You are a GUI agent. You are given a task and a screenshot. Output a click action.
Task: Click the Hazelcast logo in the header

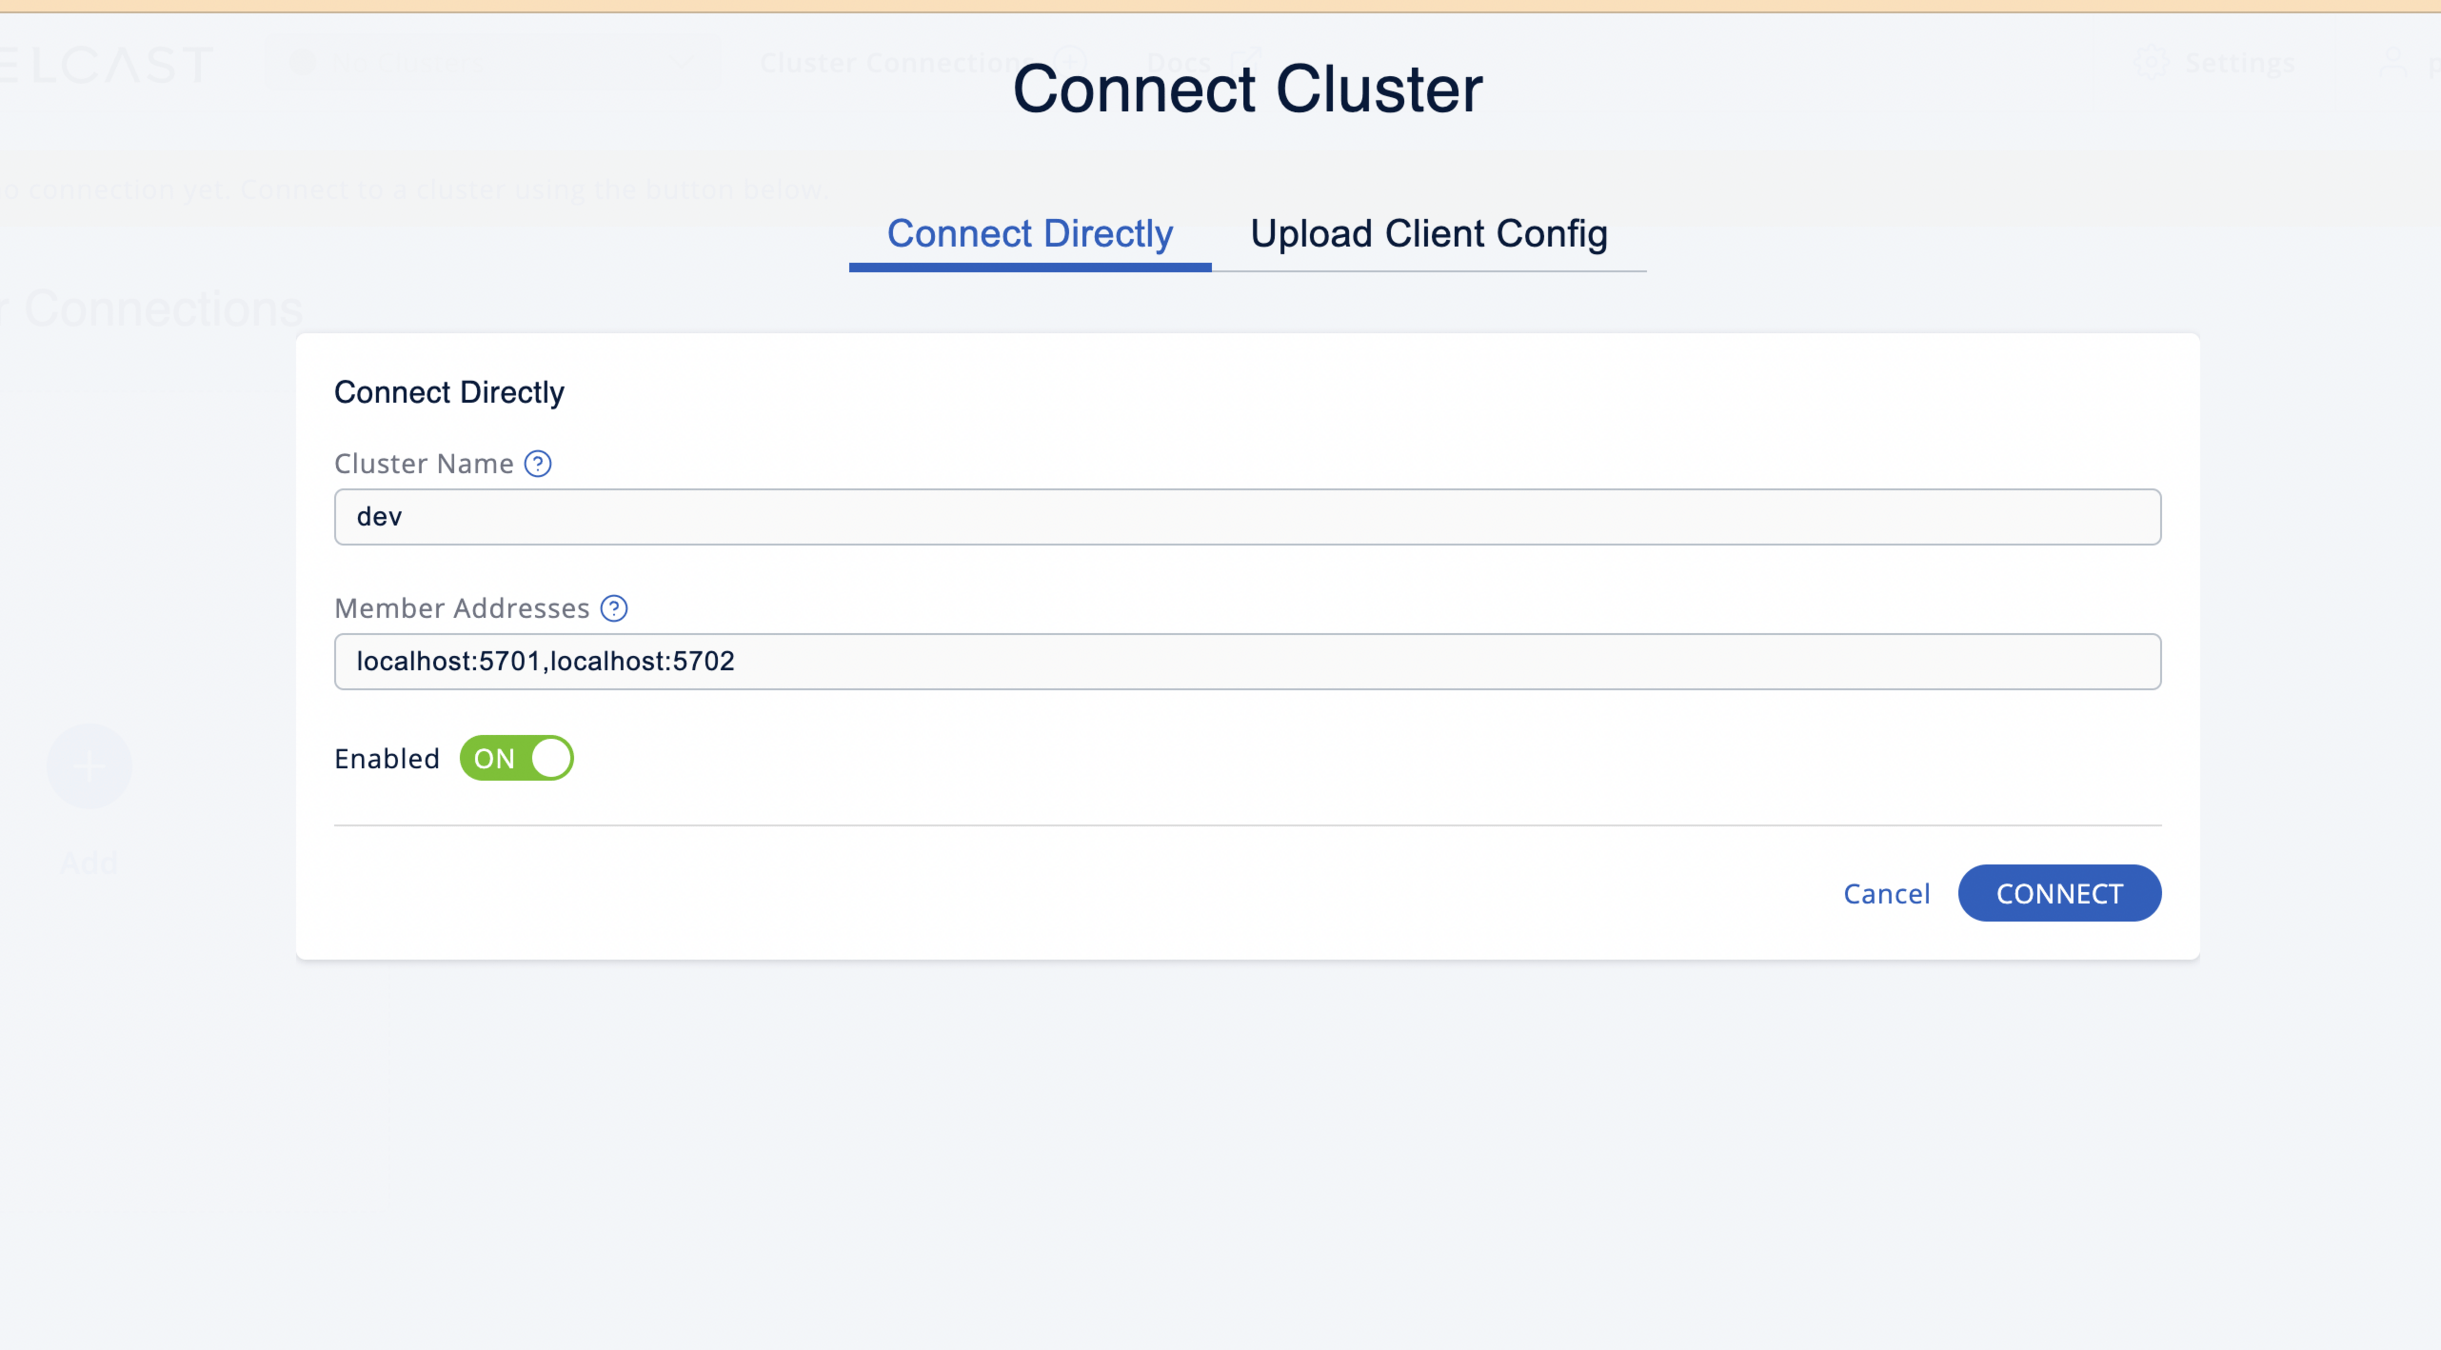(x=105, y=65)
